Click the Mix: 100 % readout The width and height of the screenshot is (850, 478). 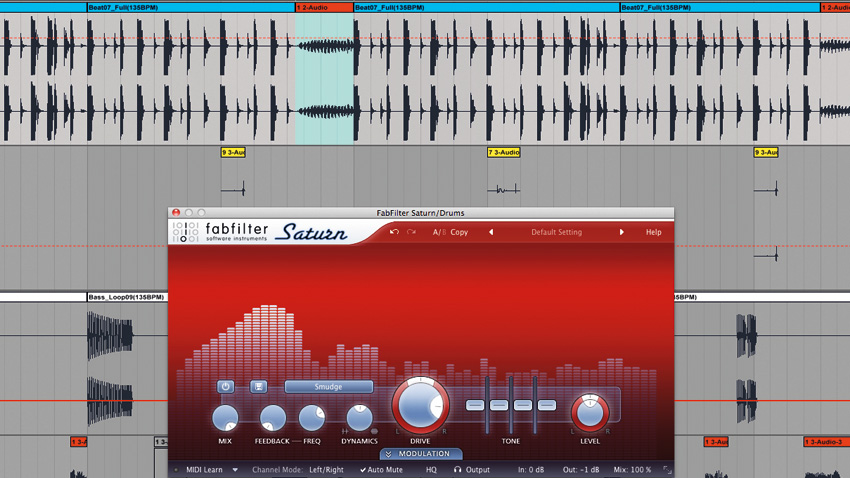(x=632, y=470)
